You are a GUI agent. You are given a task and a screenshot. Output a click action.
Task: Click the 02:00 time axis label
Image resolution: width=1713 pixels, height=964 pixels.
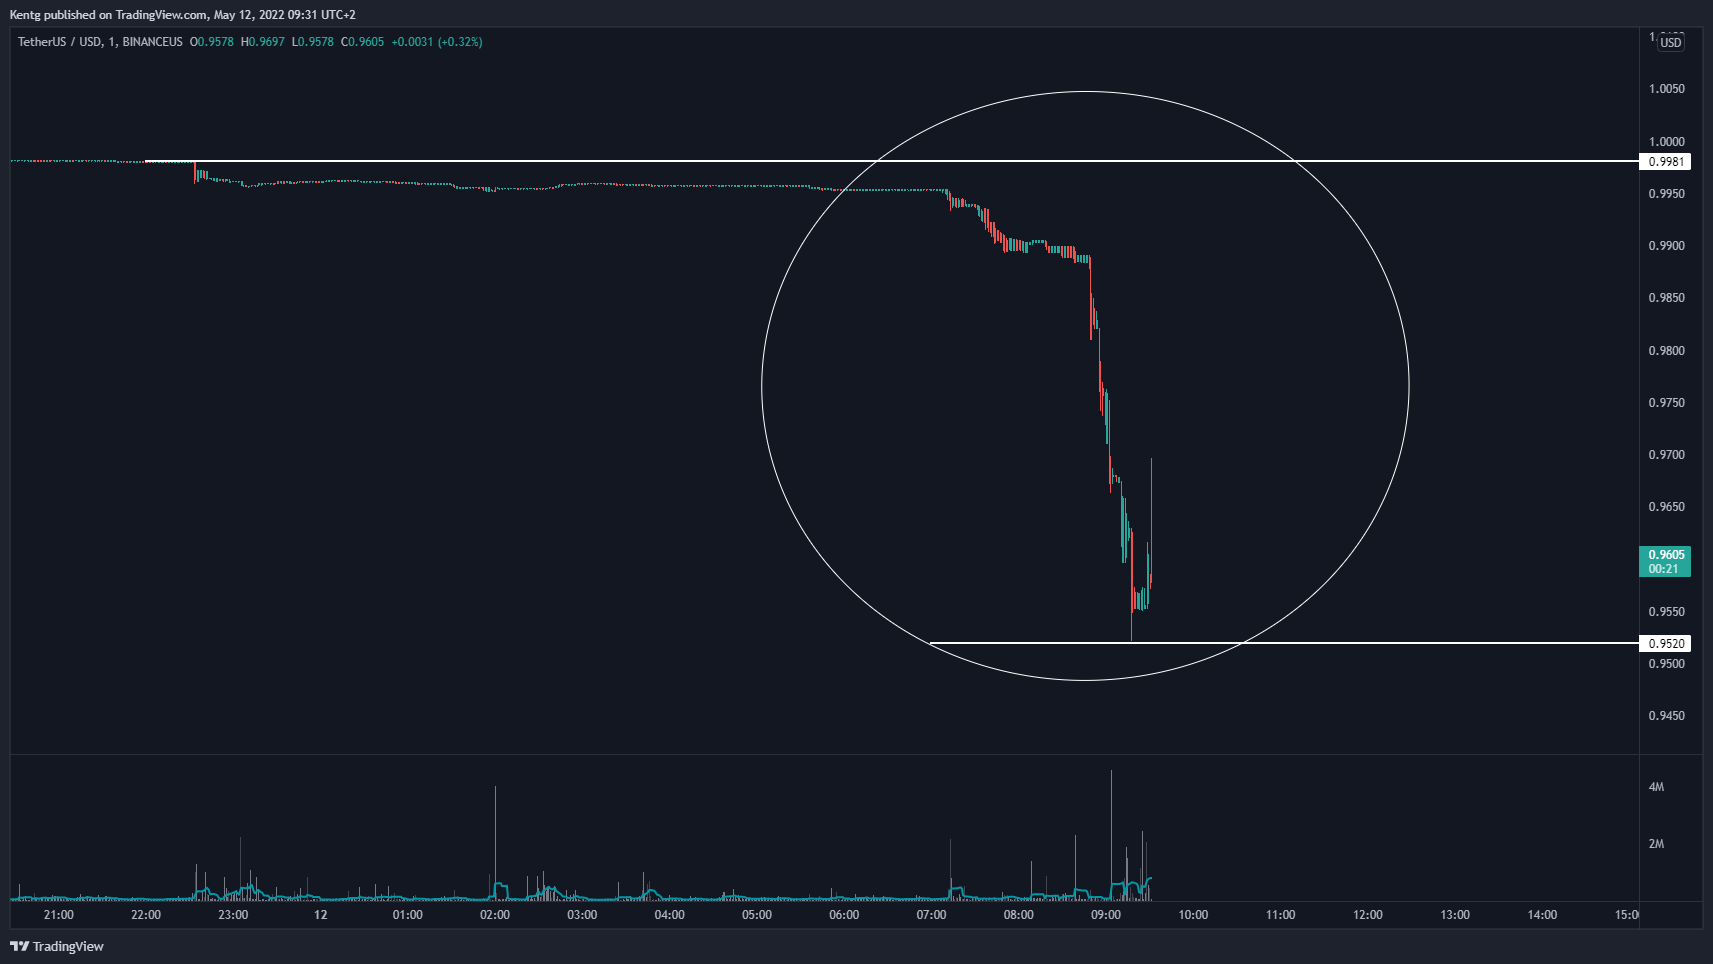pyautogui.click(x=495, y=915)
